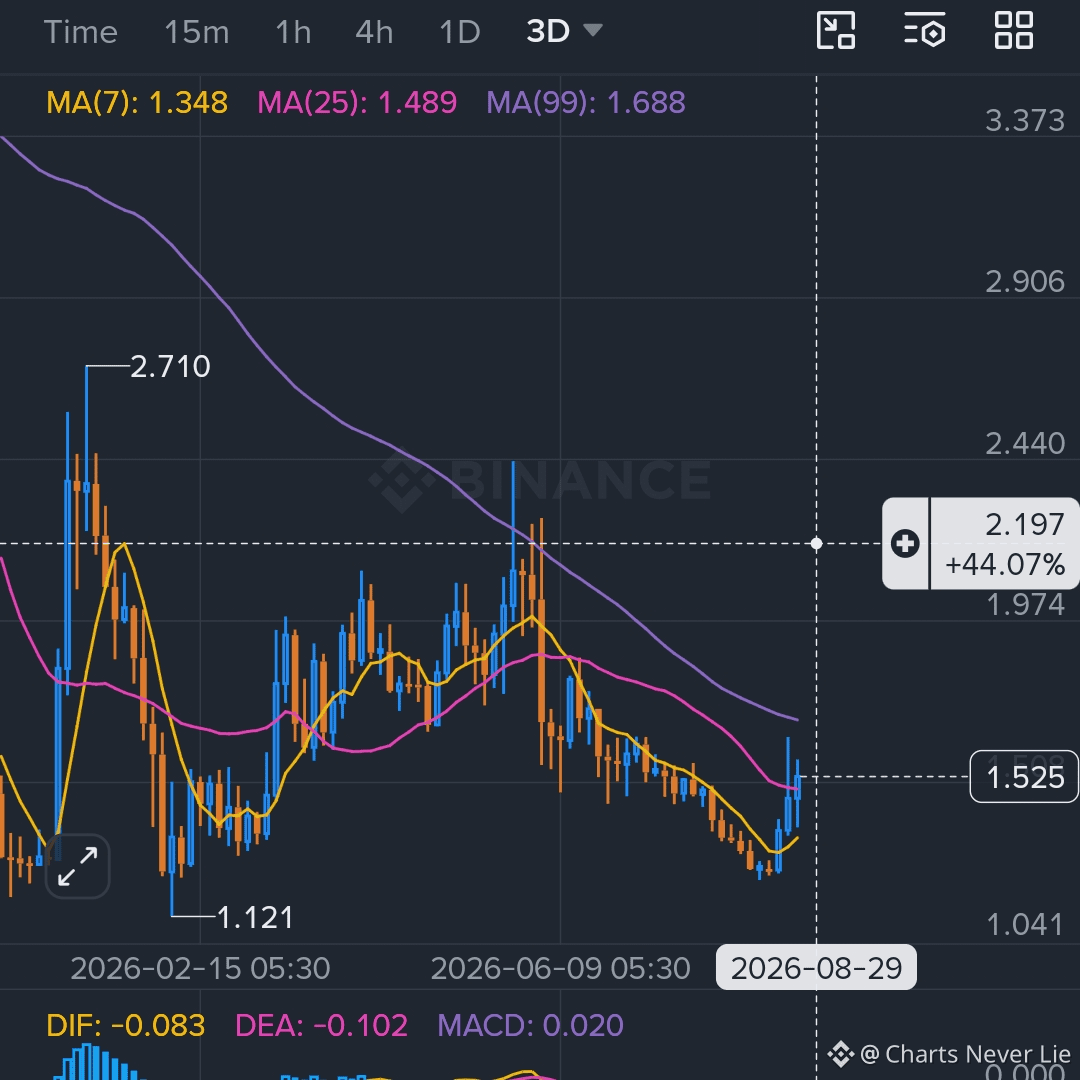Click the 3.373 price axis value
The width and height of the screenshot is (1080, 1080).
(x=1025, y=121)
